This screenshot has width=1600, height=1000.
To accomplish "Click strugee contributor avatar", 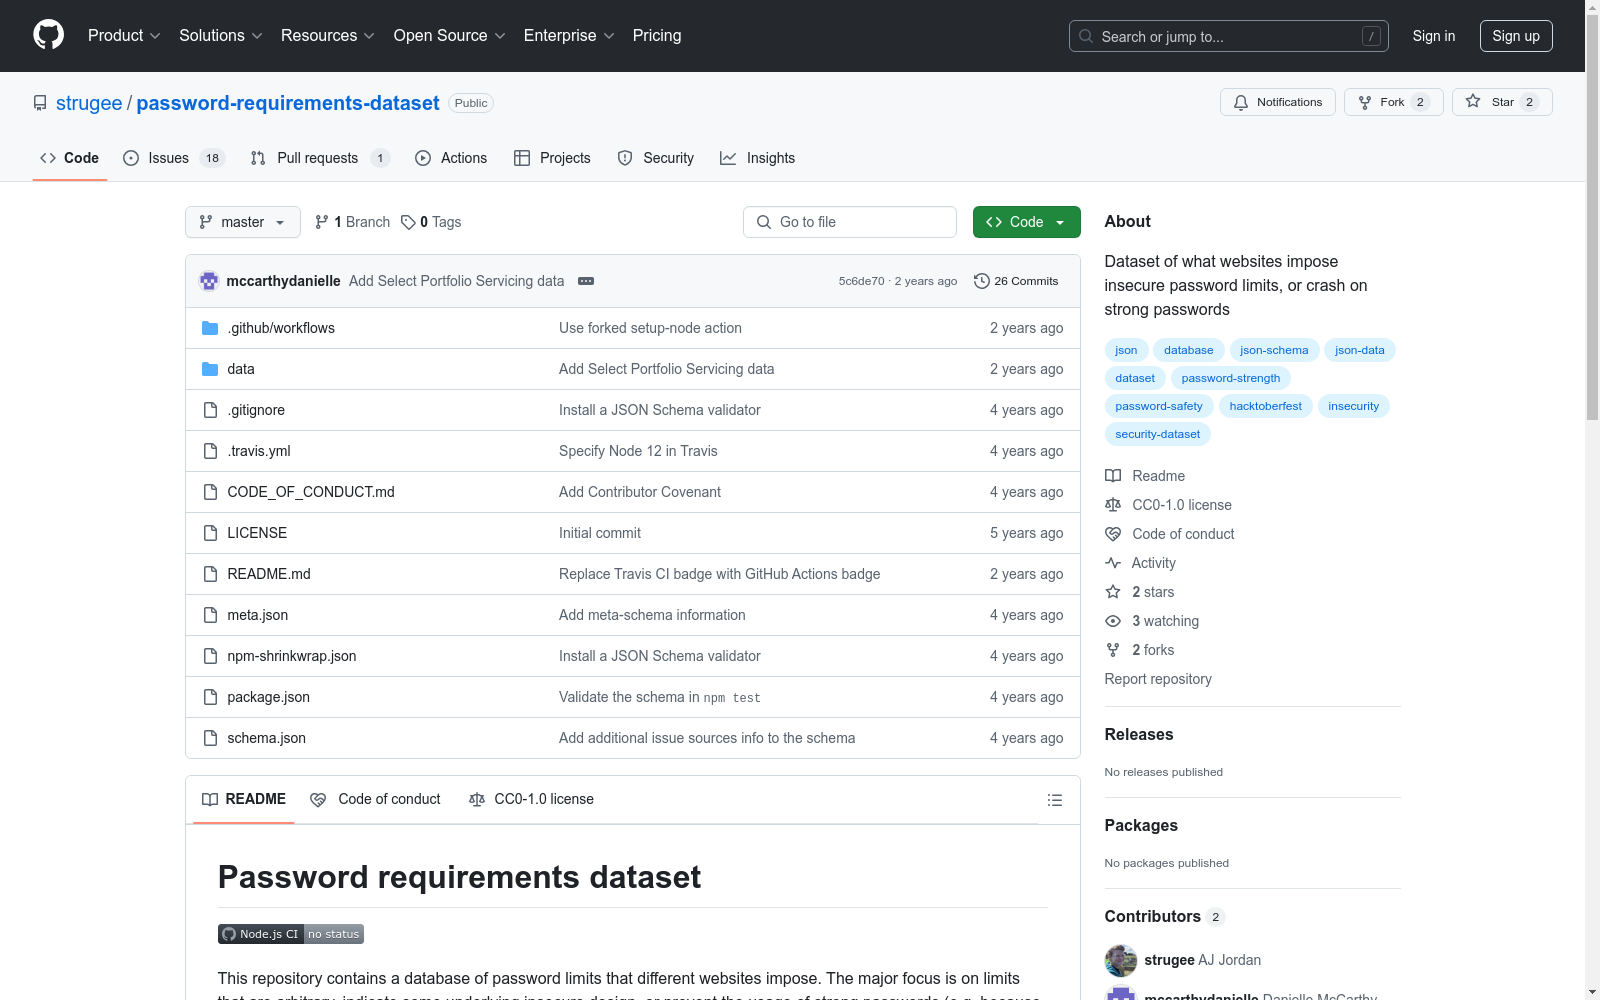I will pyautogui.click(x=1121, y=960).
